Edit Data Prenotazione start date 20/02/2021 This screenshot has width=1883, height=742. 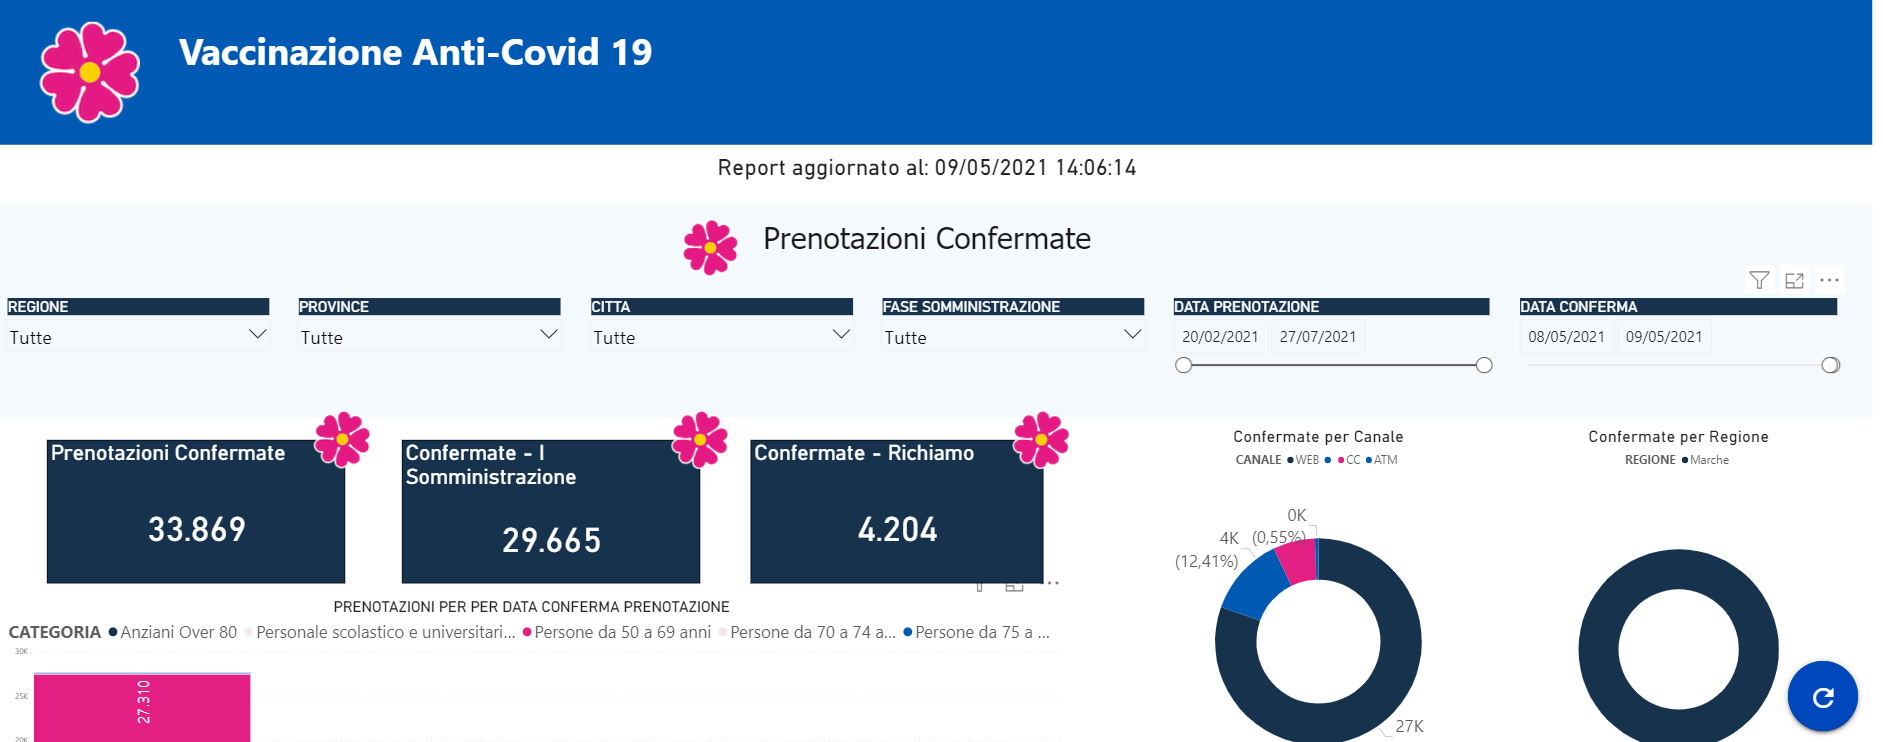pyautogui.click(x=1220, y=337)
